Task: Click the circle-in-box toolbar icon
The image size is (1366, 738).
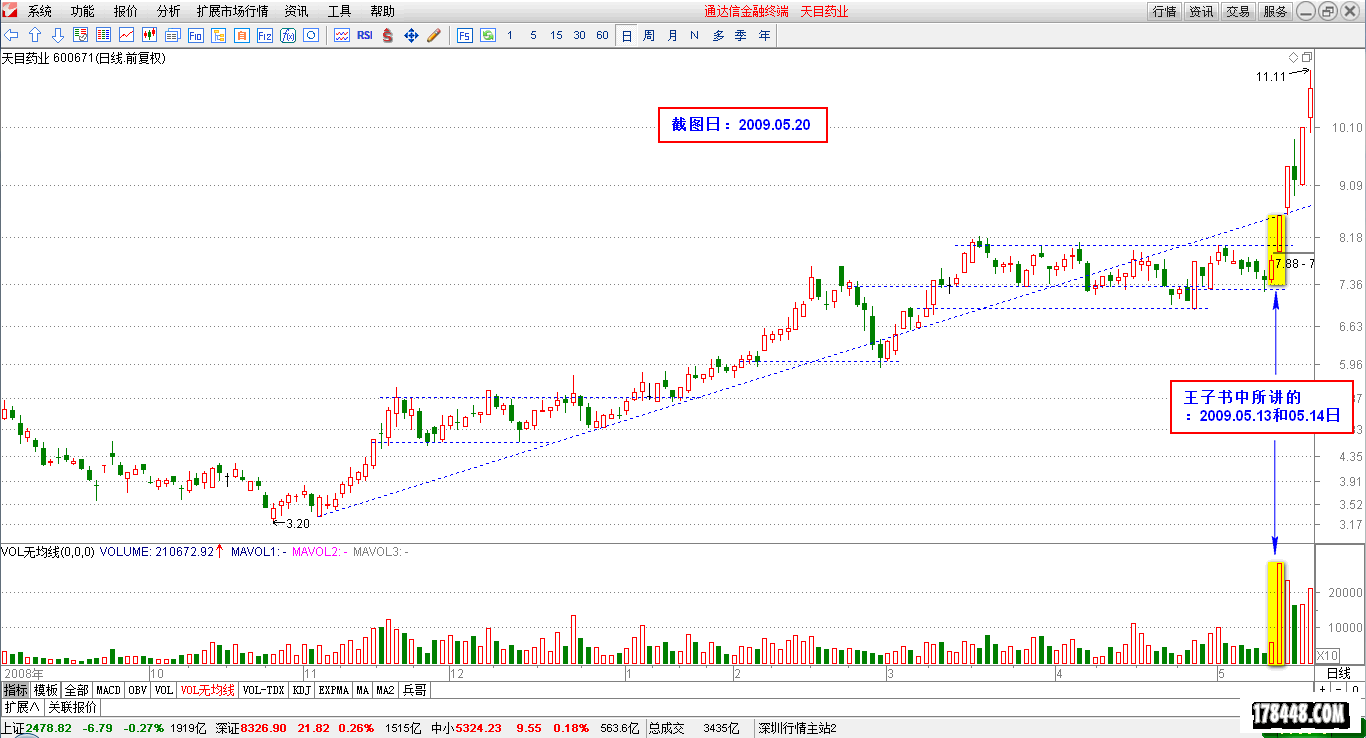Action: coord(310,35)
